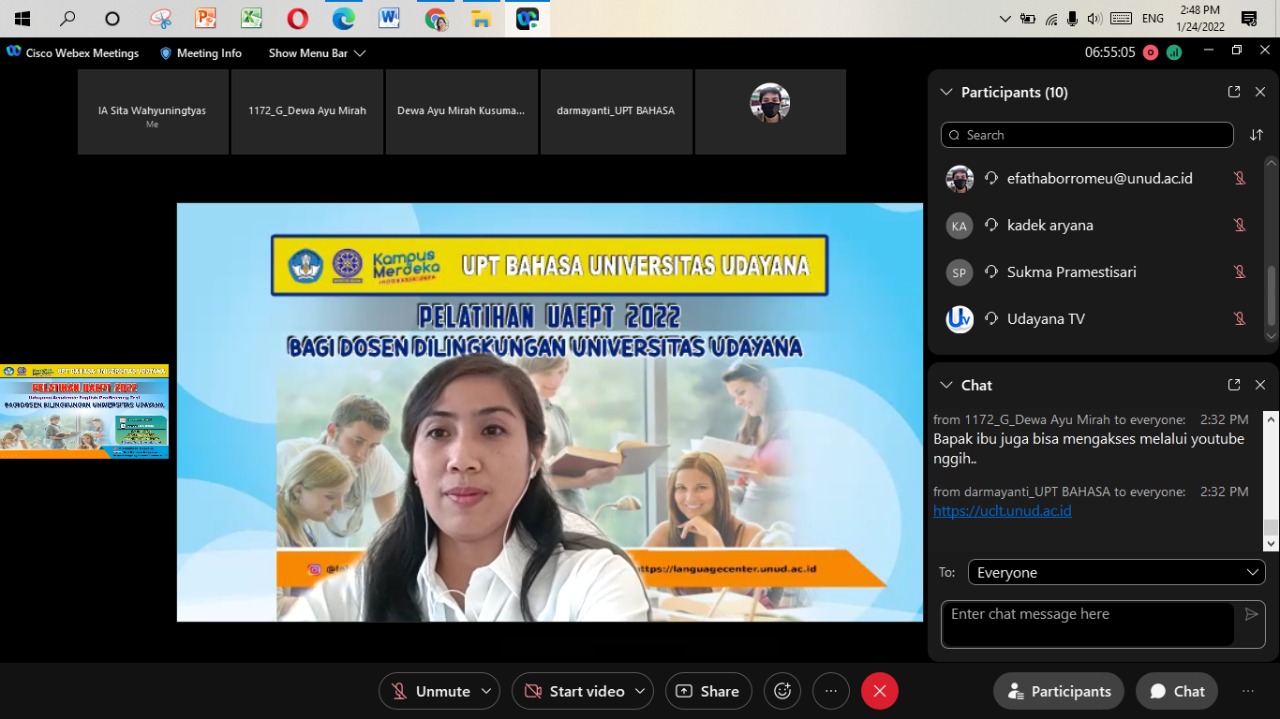1280x719 pixels.
Task: Click the Start video button
Action: (574, 691)
